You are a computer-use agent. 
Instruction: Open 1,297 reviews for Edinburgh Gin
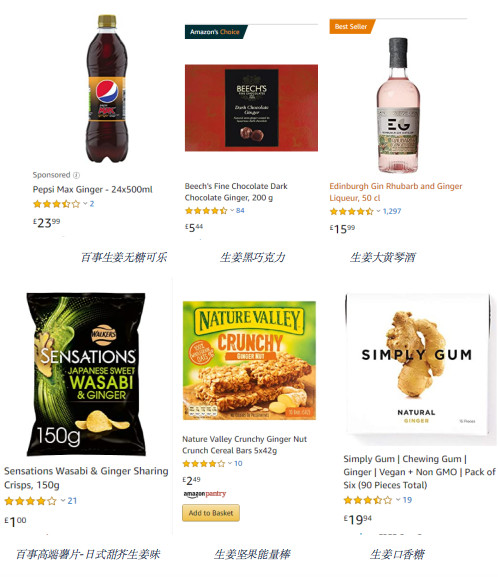pos(392,211)
